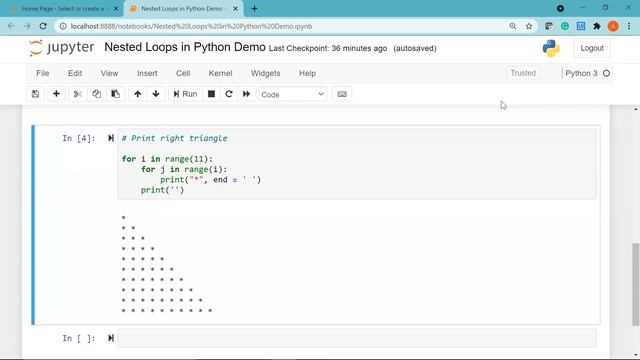
Task: Open the Insert menu
Action: 147,73
